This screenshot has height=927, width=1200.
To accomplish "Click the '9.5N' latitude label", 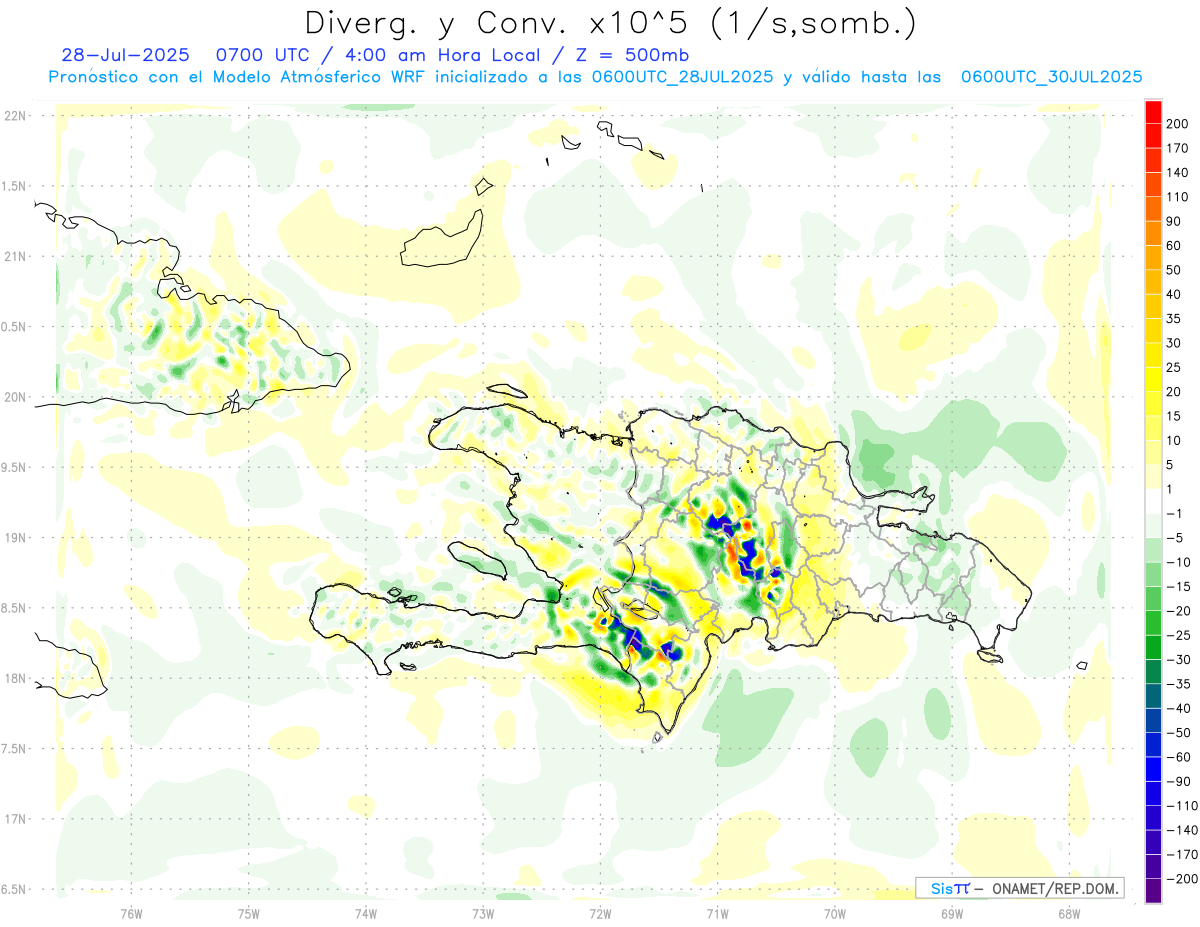I will [x=14, y=467].
